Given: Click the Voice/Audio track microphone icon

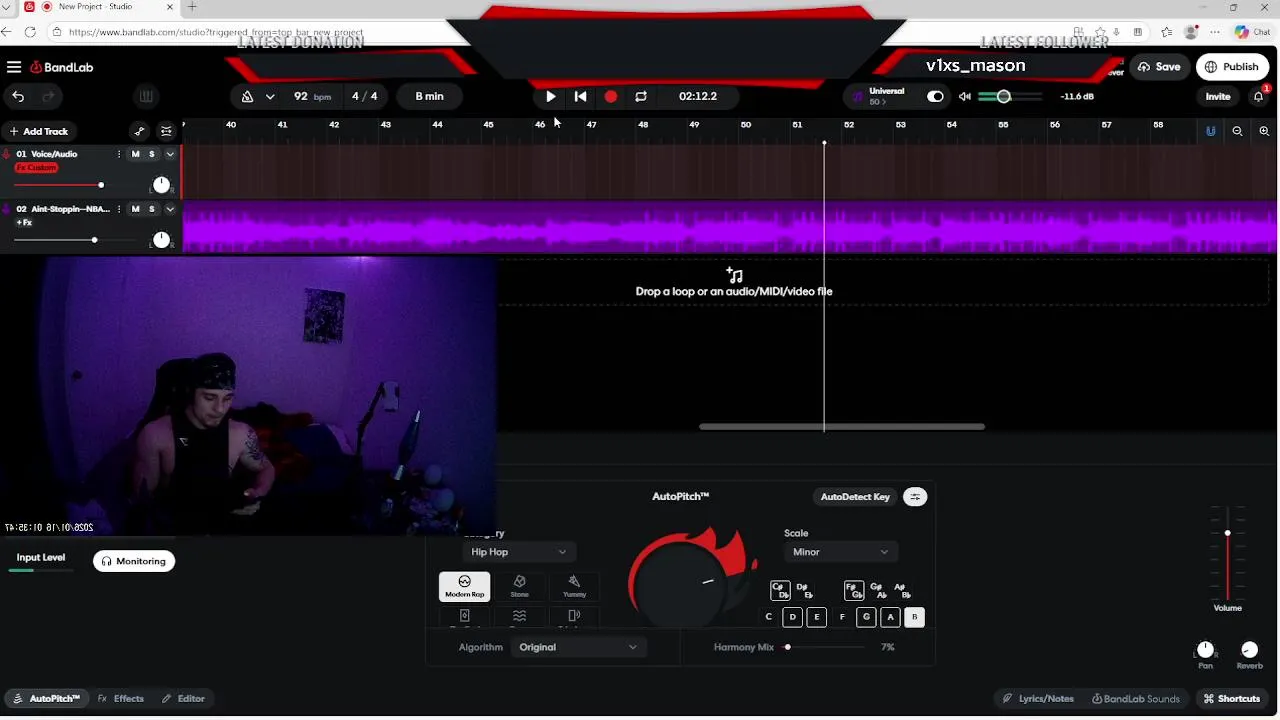Looking at the screenshot, I should 7,154.
